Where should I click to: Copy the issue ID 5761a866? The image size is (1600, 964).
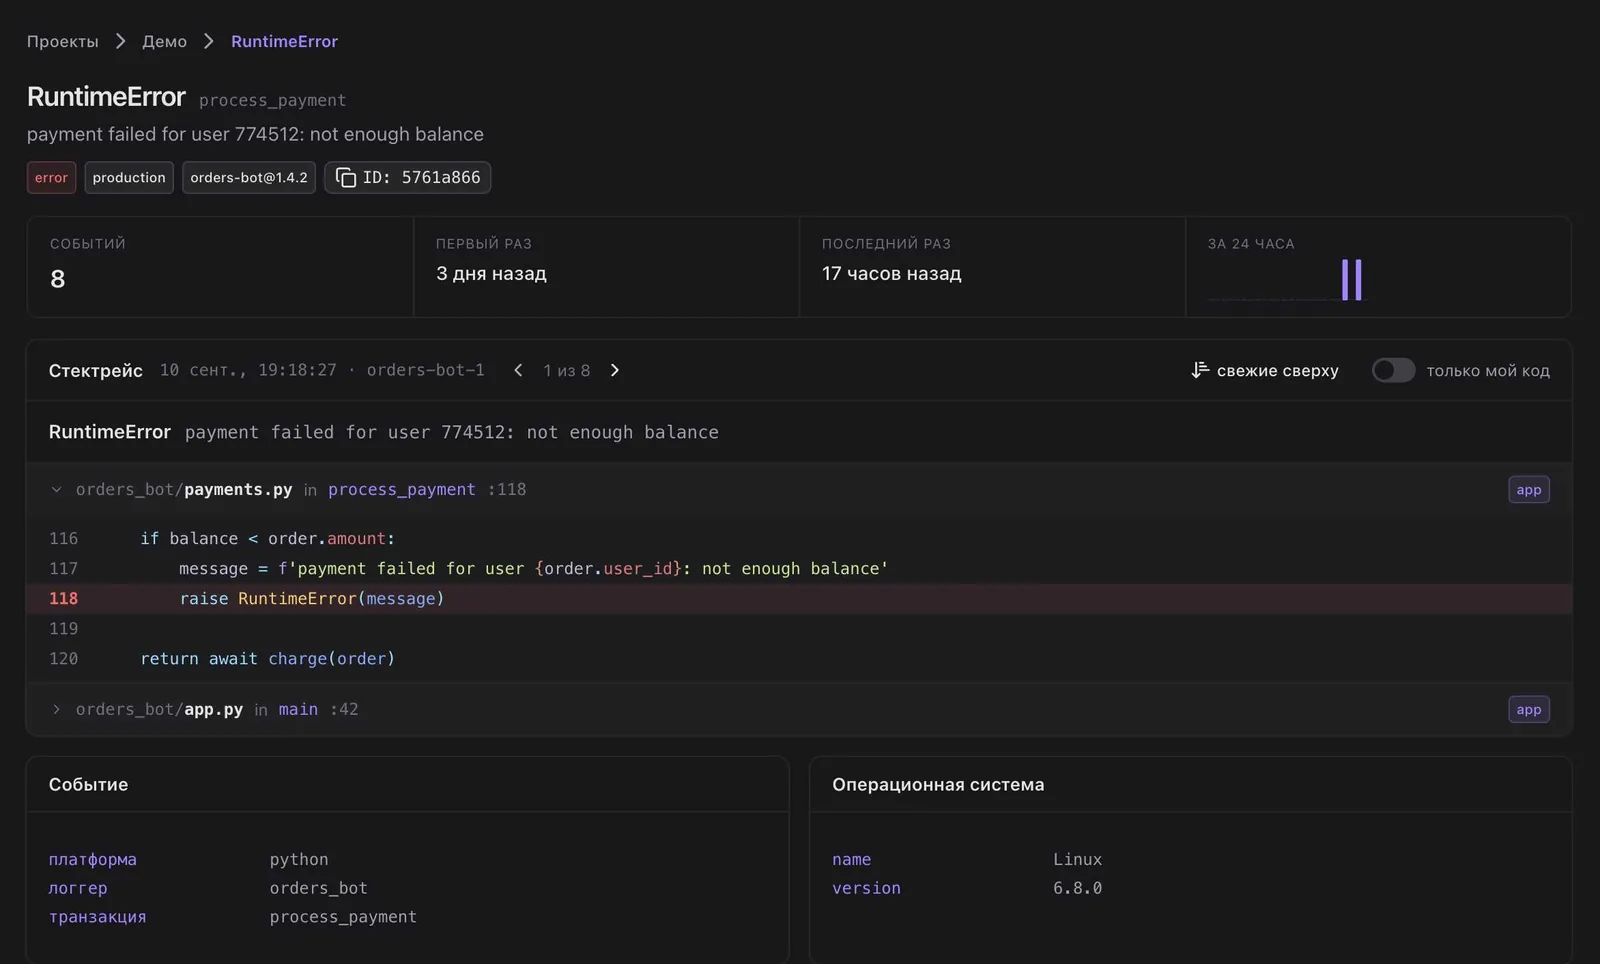coord(407,177)
